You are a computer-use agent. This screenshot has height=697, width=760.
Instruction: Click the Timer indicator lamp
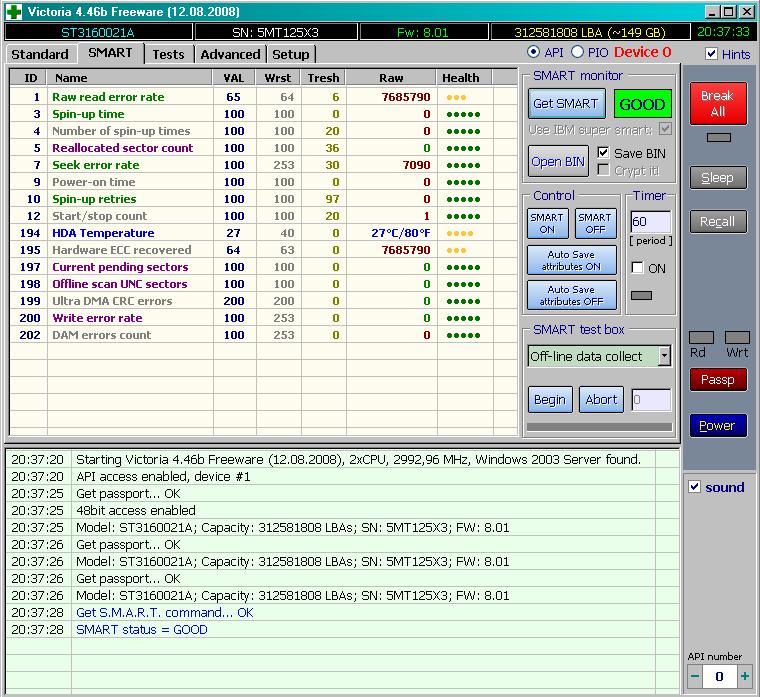click(641, 295)
